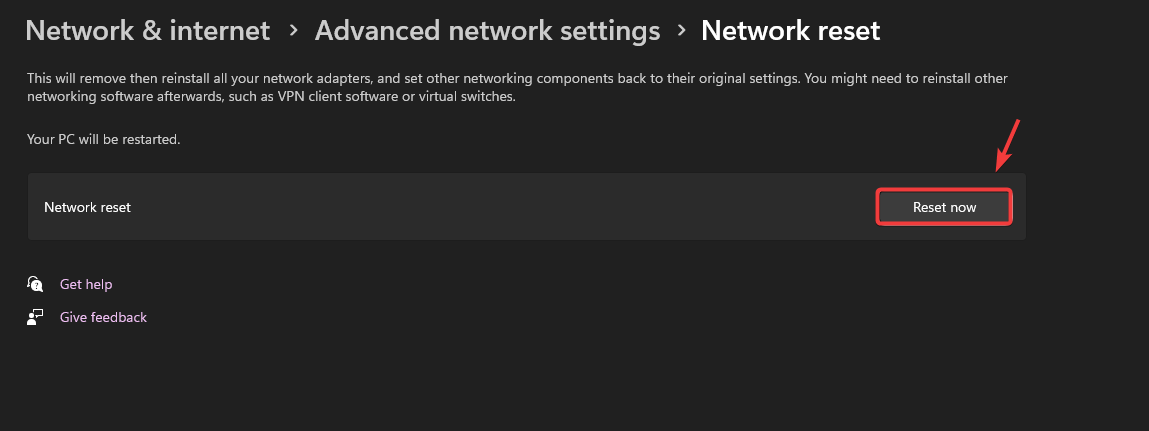Image resolution: width=1149 pixels, height=431 pixels.
Task: Open the Give feedback link
Action: click(x=103, y=317)
